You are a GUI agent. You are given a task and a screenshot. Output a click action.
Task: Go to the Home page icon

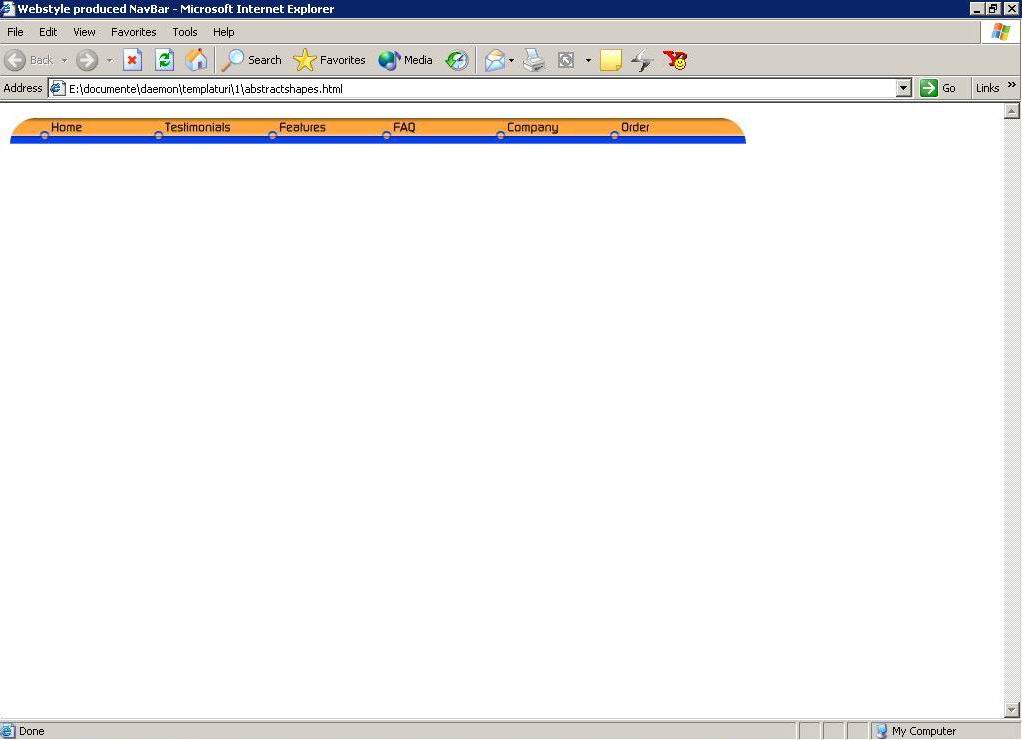197,60
